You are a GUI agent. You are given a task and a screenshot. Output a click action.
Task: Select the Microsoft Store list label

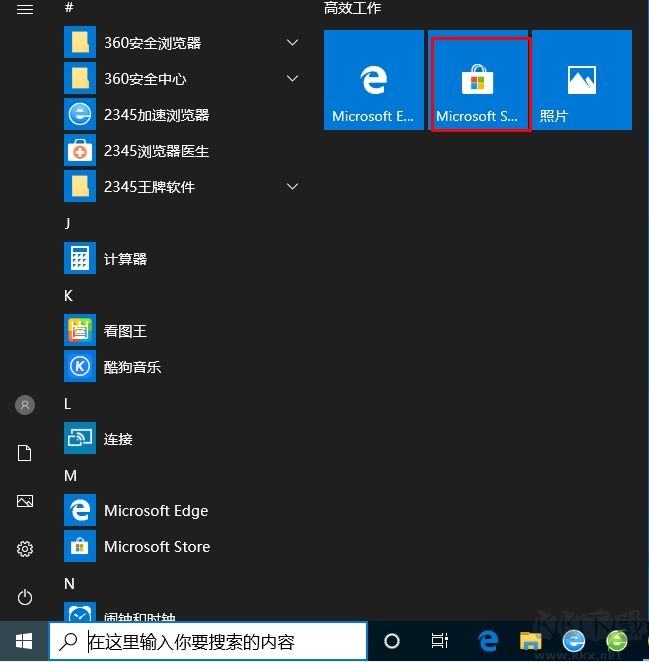click(x=157, y=547)
